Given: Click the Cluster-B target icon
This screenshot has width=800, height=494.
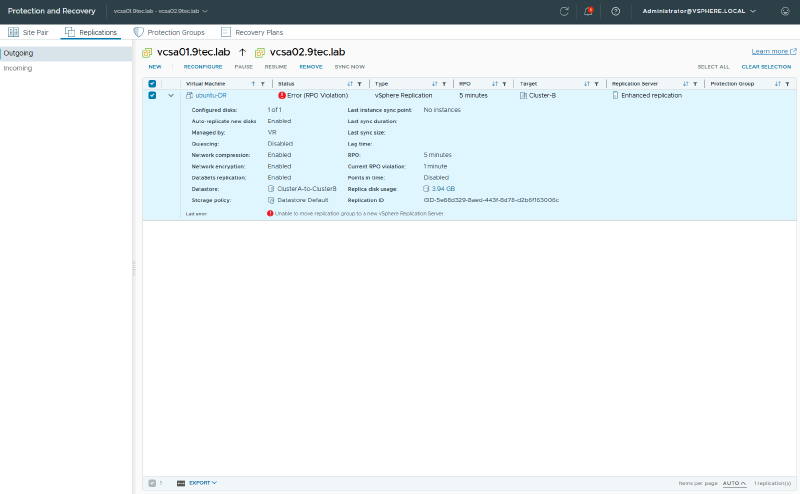Looking at the screenshot, I should tap(523, 95).
